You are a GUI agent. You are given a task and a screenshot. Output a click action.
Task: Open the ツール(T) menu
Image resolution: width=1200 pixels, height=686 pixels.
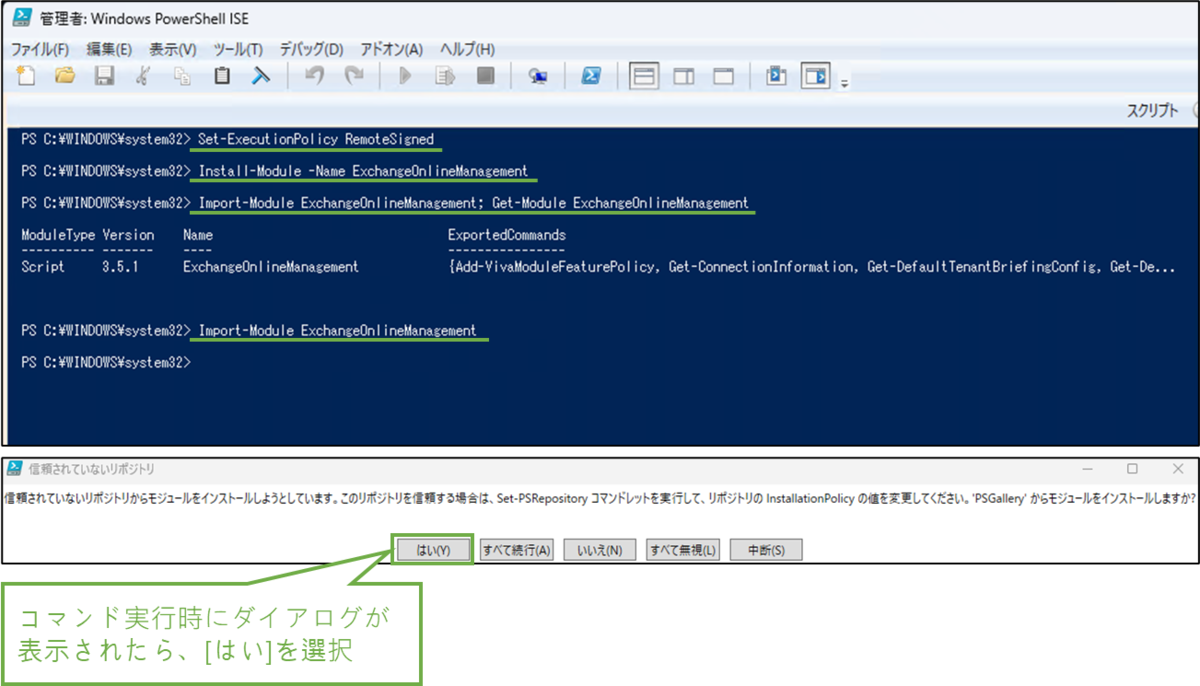pyautogui.click(x=238, y=49)
